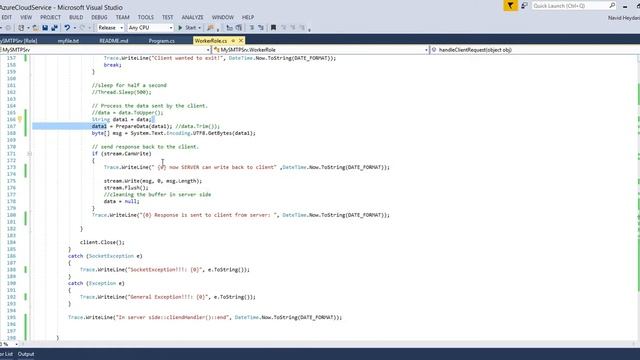Open the Output panel tab
The height and width of the screenshot is (360, 640).
pos(26,354)
